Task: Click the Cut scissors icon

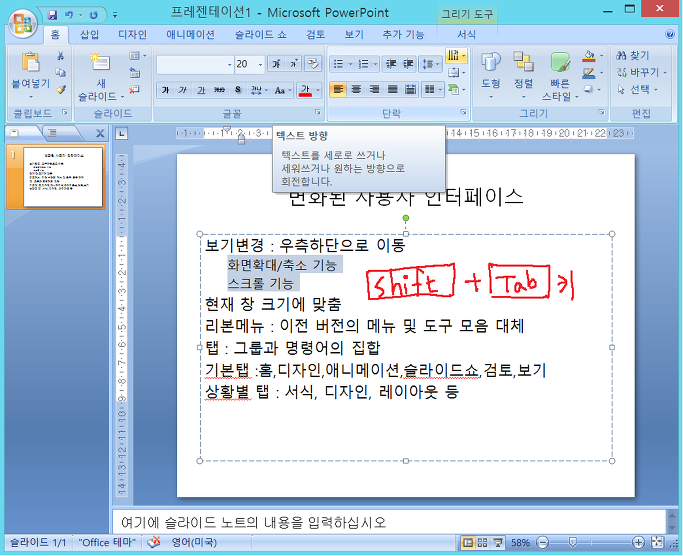Action: [61, 56]
